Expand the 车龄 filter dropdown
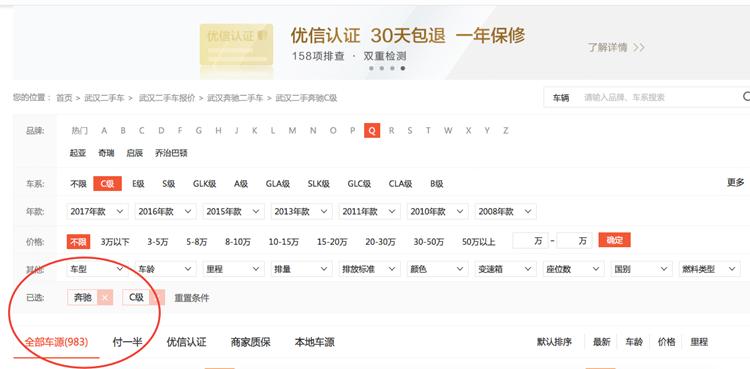750x369 pixels. point(165,269)
